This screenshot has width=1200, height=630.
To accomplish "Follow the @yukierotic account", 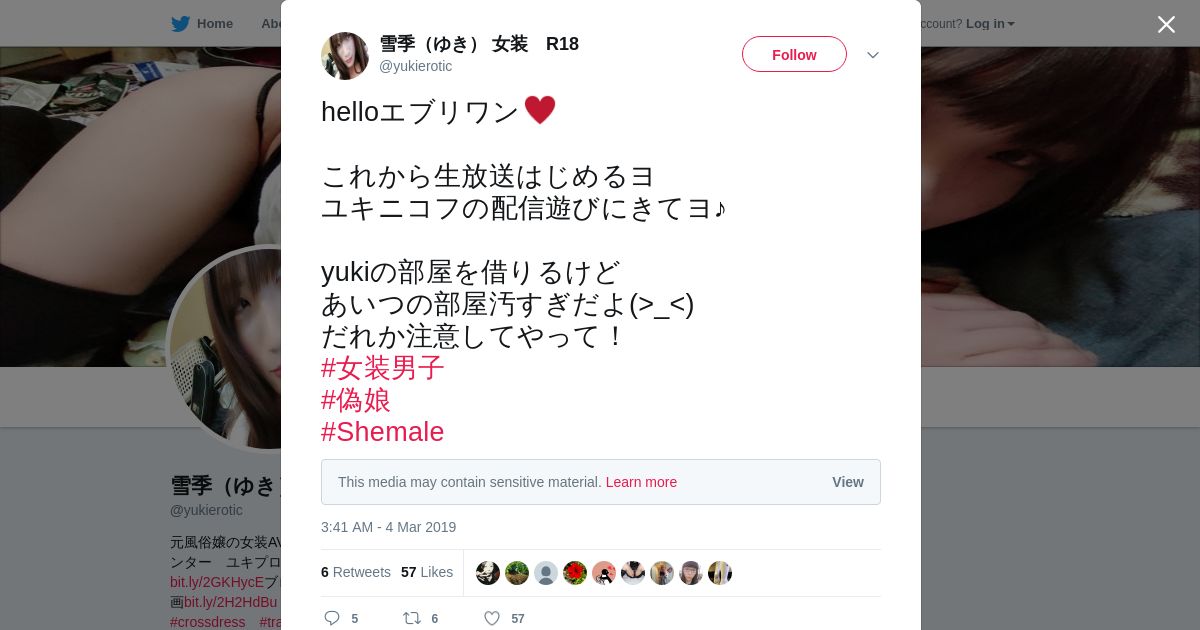I will click(794, 55).
